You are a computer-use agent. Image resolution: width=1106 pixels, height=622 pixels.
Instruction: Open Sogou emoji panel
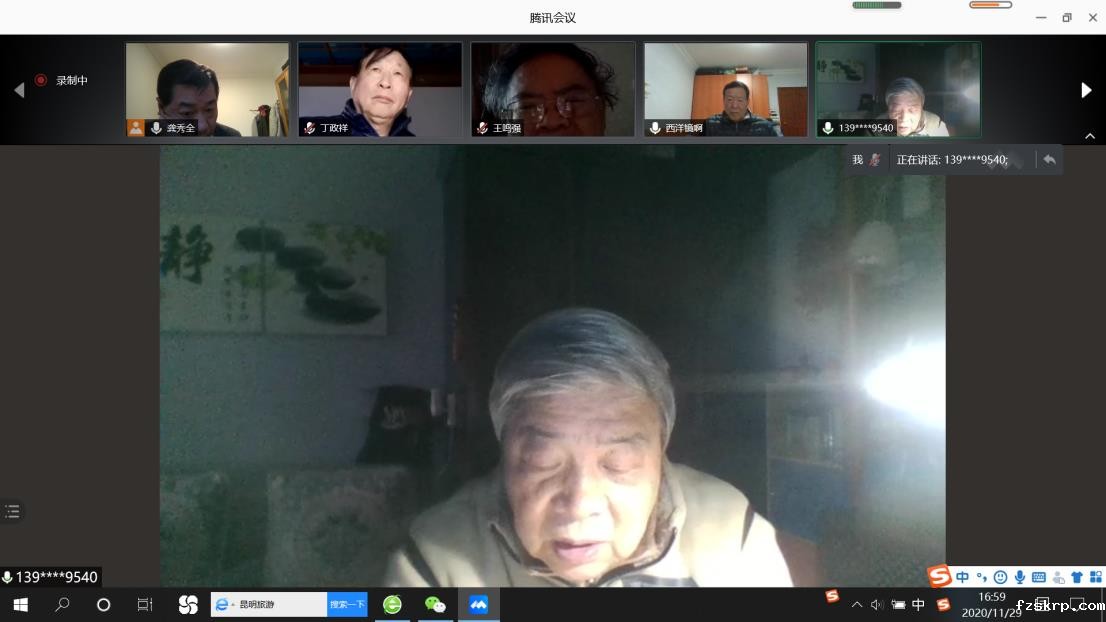tap(1000, 577)
